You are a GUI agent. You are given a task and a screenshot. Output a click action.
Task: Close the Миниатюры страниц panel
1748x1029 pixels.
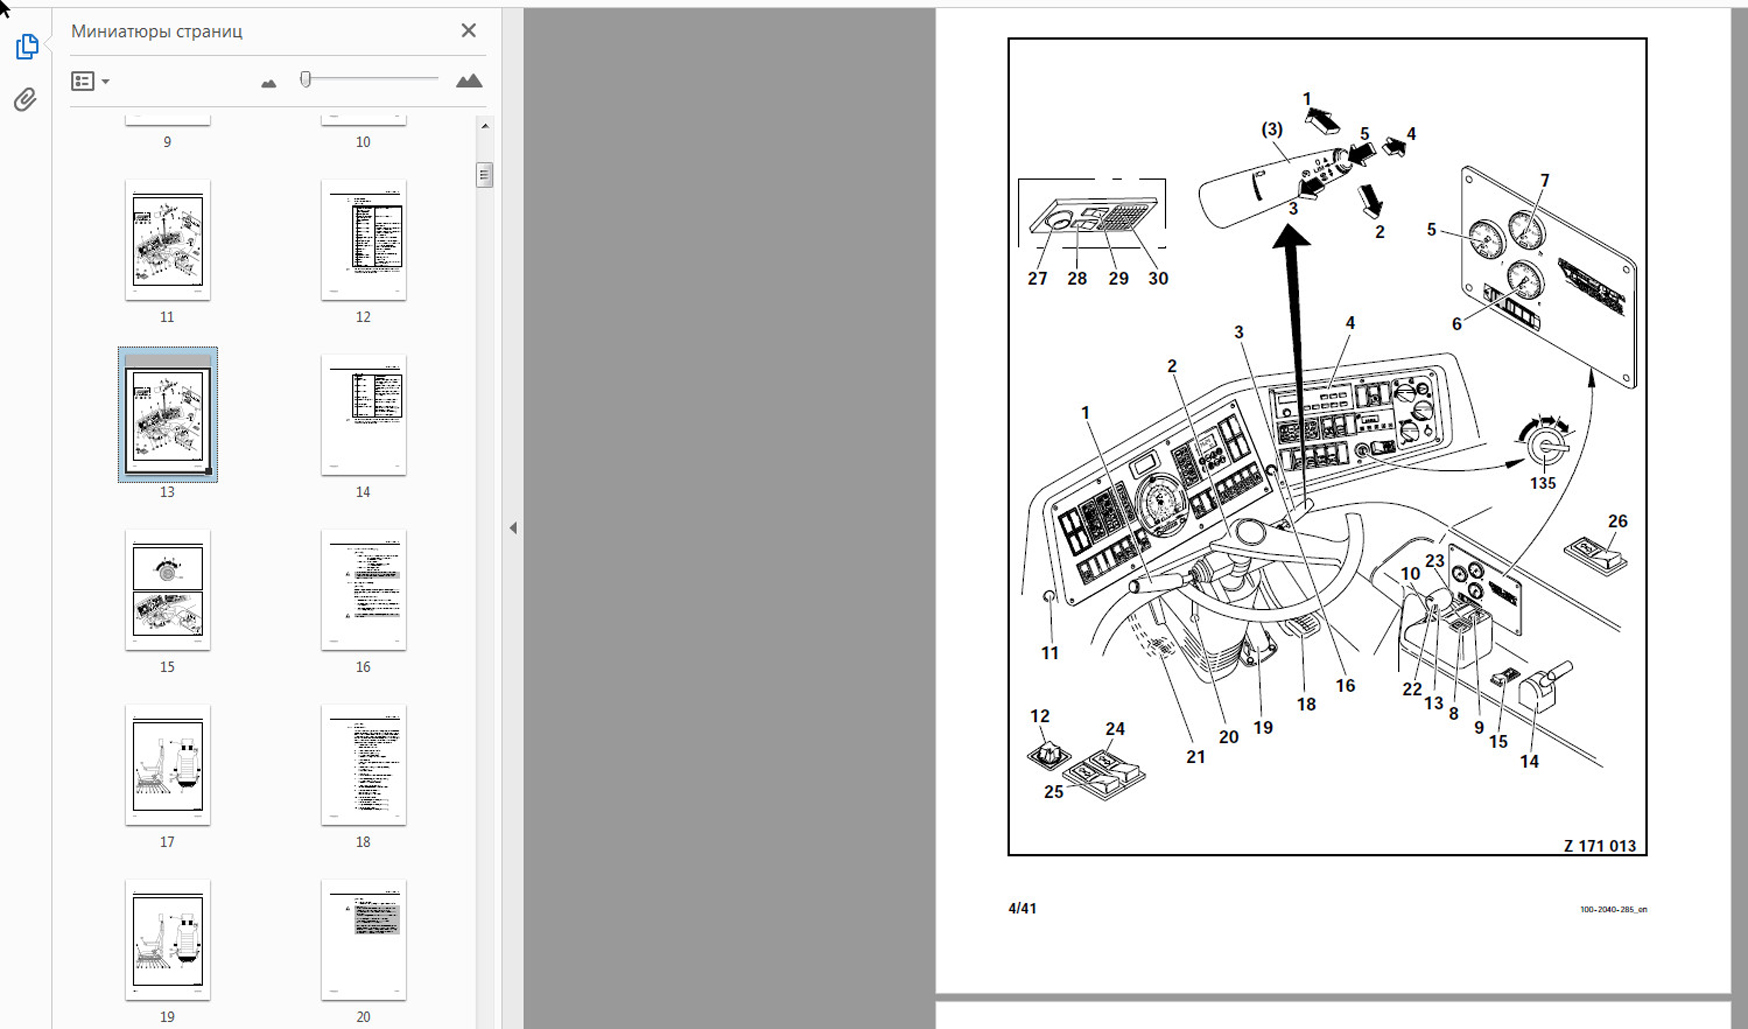coord(468,31)
